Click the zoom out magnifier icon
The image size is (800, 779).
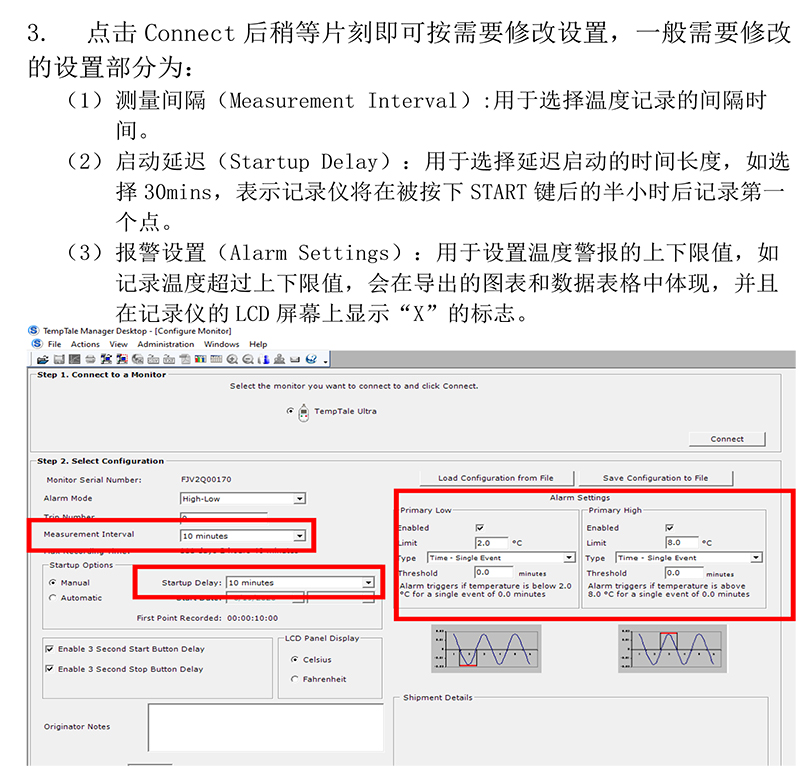247,359
